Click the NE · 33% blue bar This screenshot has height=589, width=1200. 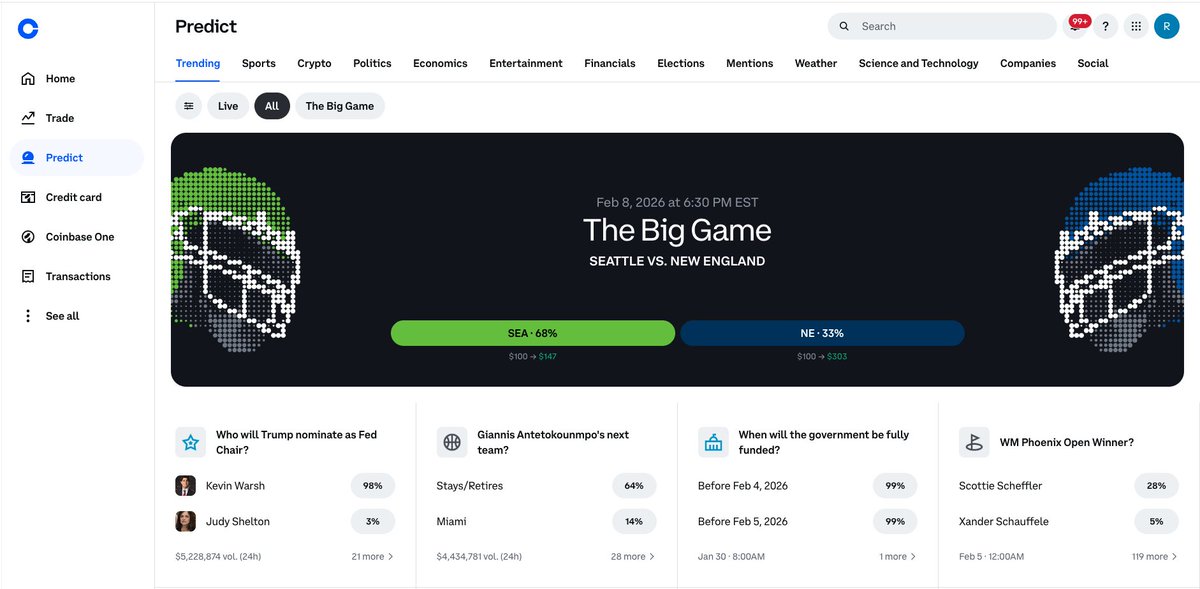pos(822,333)
